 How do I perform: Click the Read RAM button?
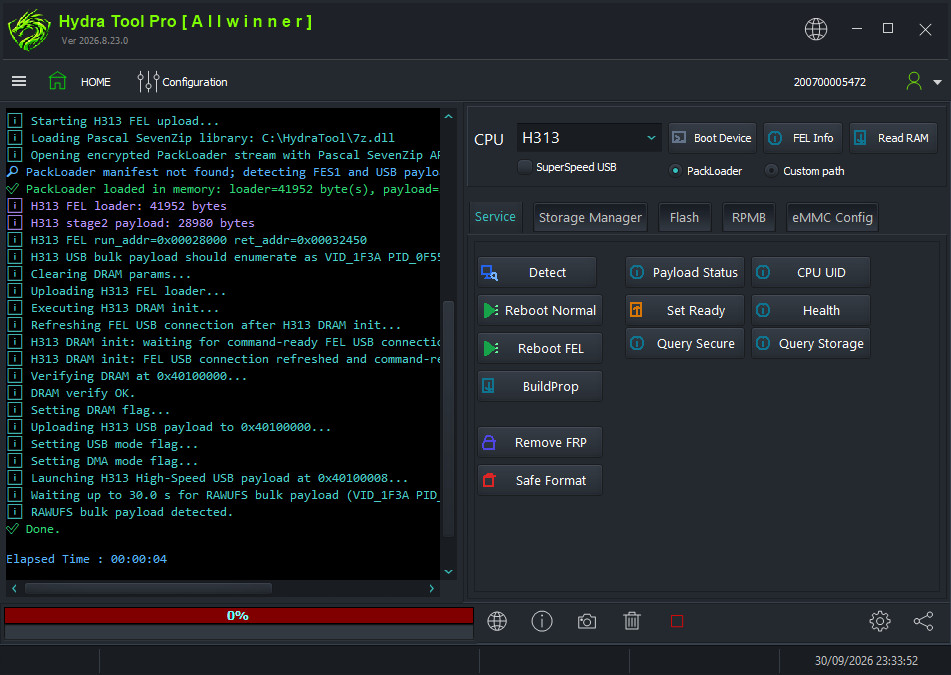coord(893,138)
